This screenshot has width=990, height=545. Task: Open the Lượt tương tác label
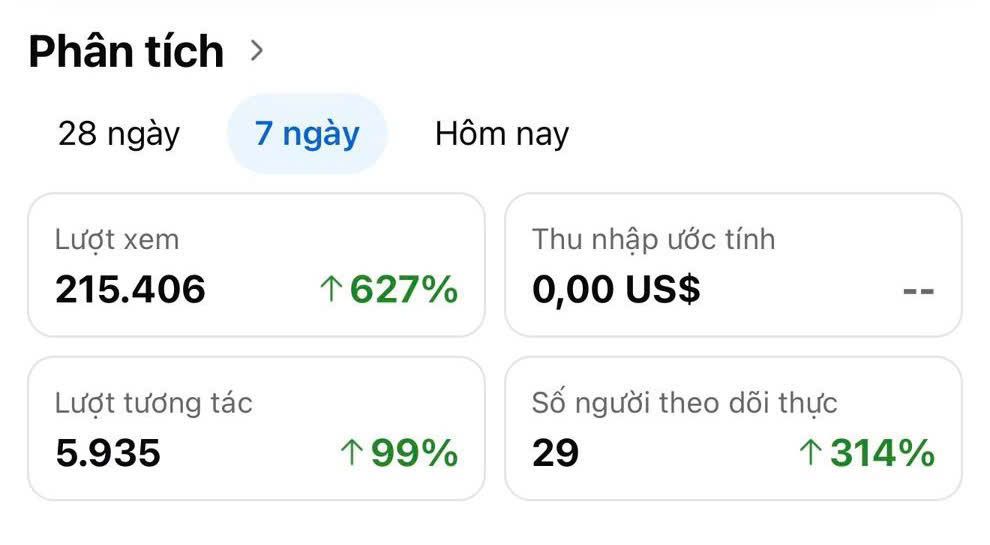click(154, 403)
